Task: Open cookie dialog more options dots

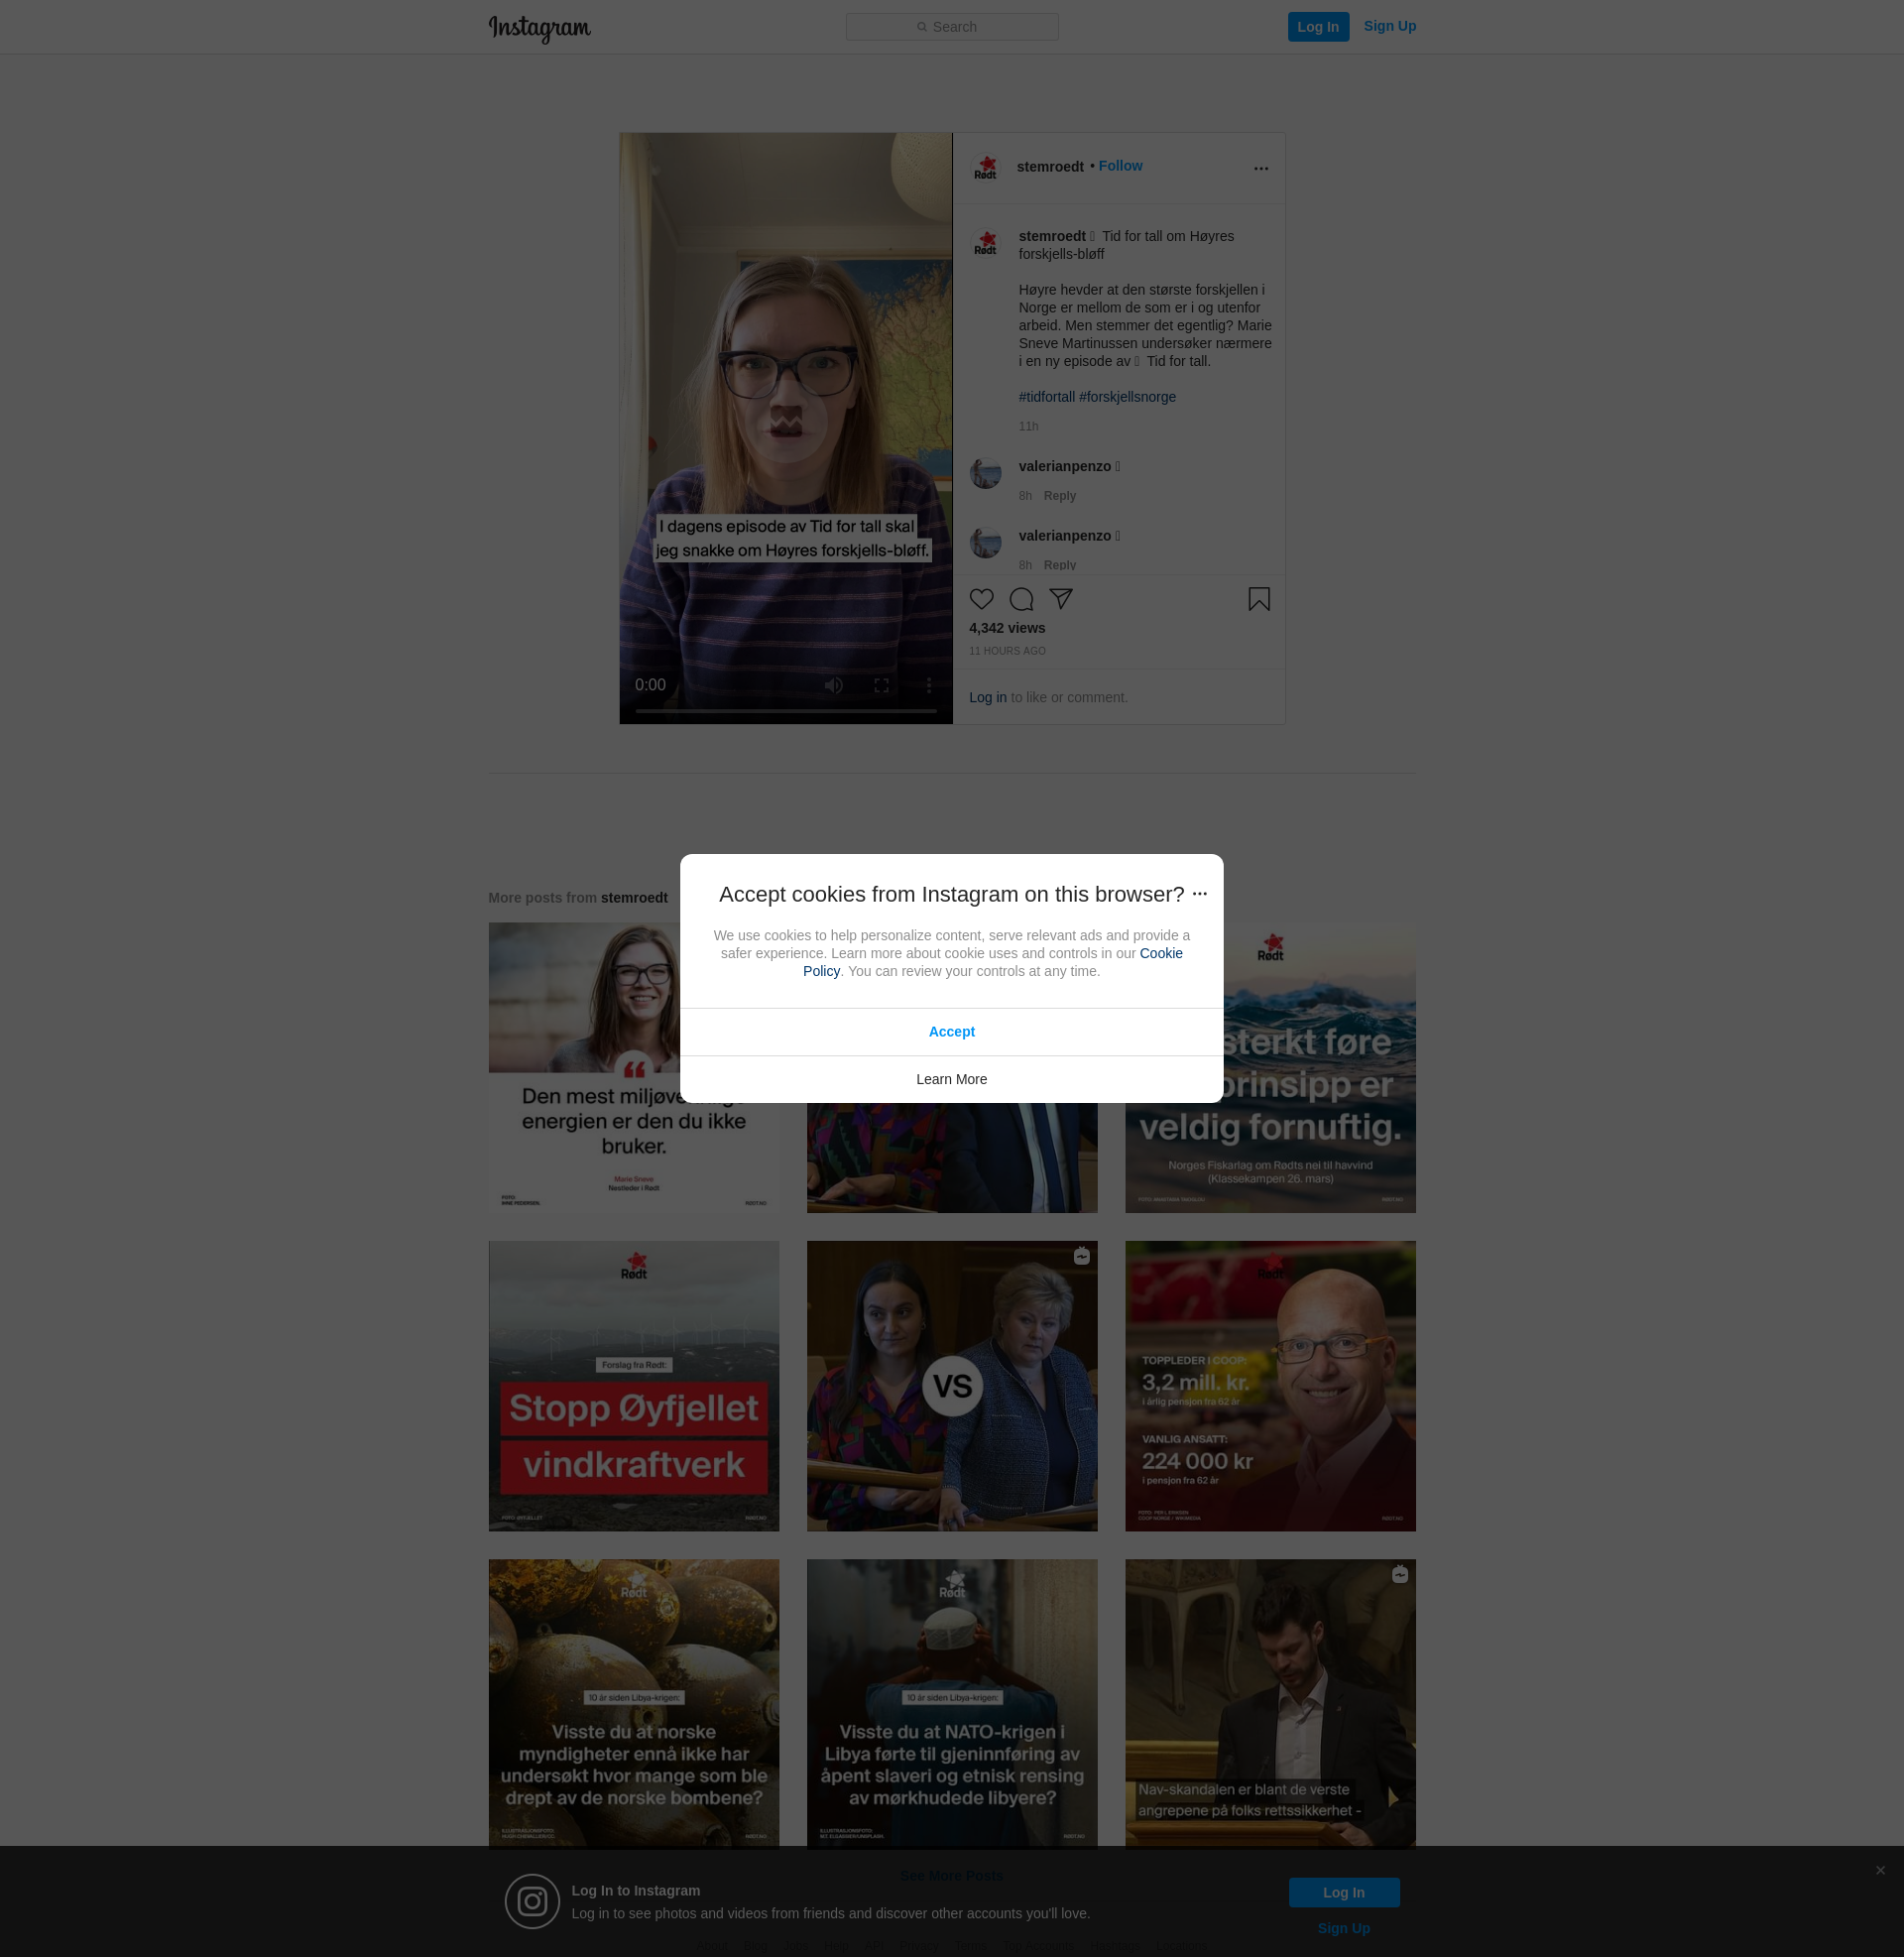Action: click(1200, 894)
